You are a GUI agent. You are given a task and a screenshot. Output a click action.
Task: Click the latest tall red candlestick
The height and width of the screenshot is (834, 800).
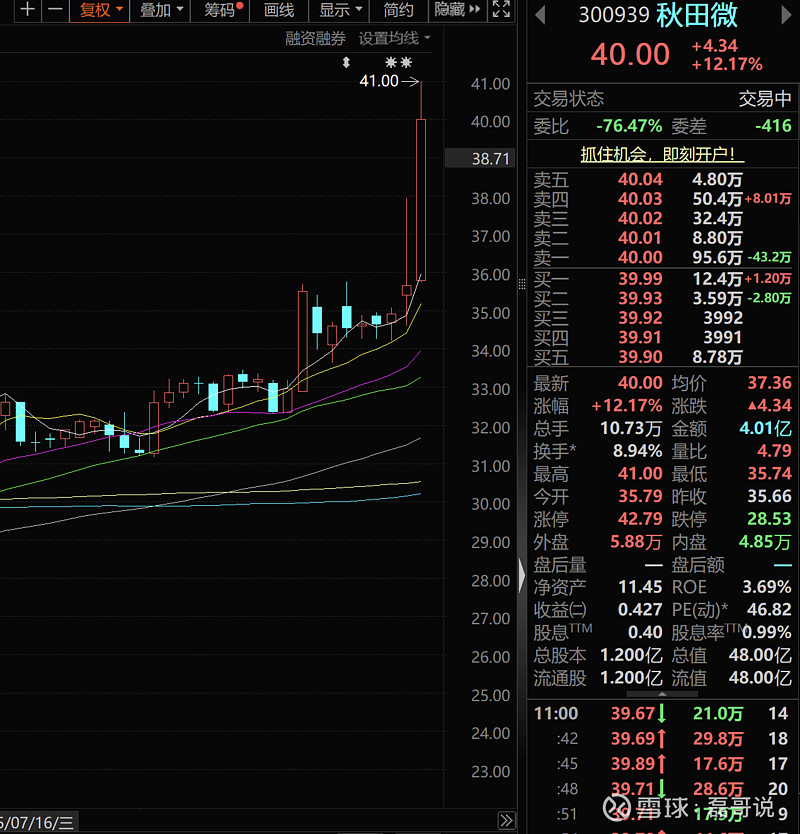421,199
